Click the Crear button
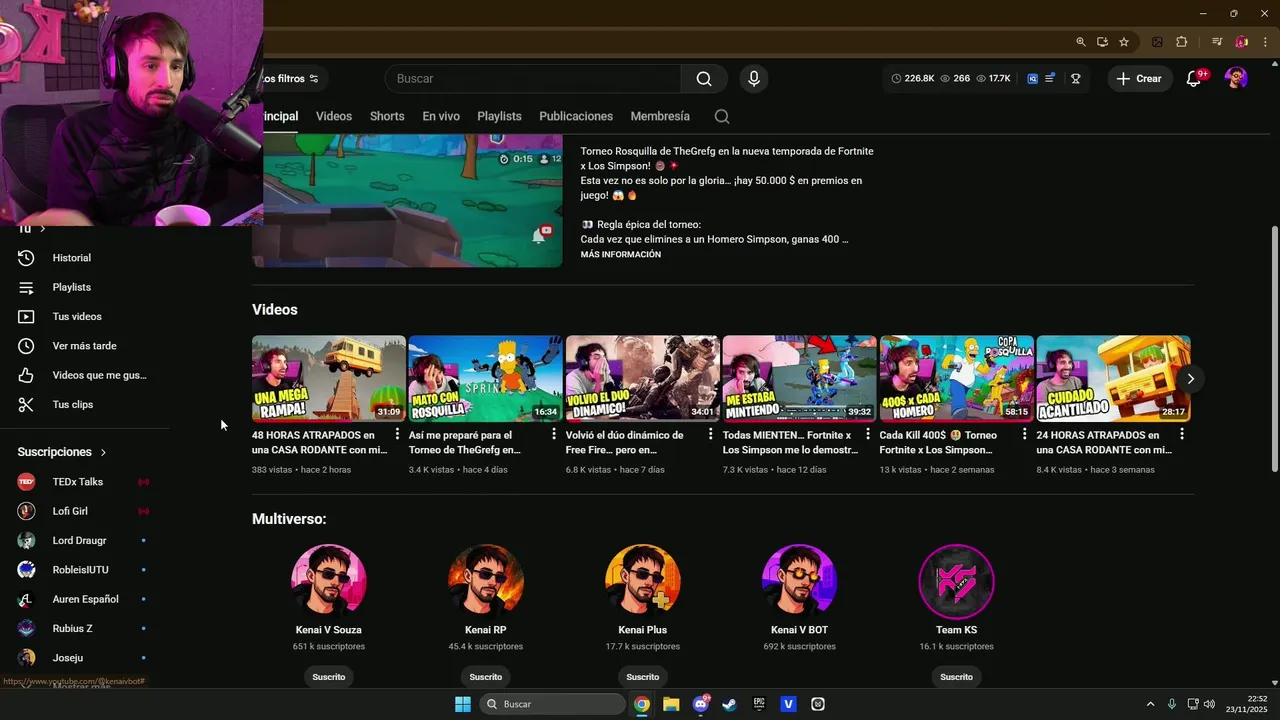Viewport: 1280px width, 720px height. click(x=1139, y=79)
